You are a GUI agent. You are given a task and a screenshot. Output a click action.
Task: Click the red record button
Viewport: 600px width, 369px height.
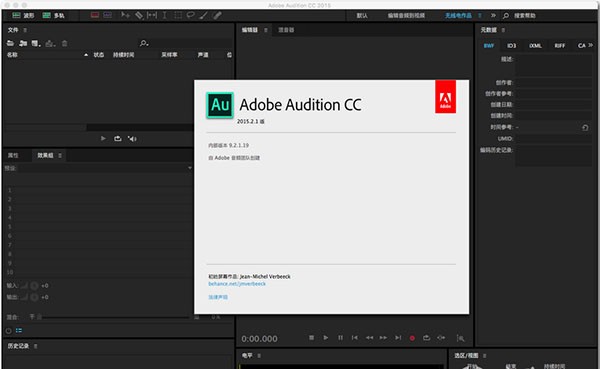(412, 338)
